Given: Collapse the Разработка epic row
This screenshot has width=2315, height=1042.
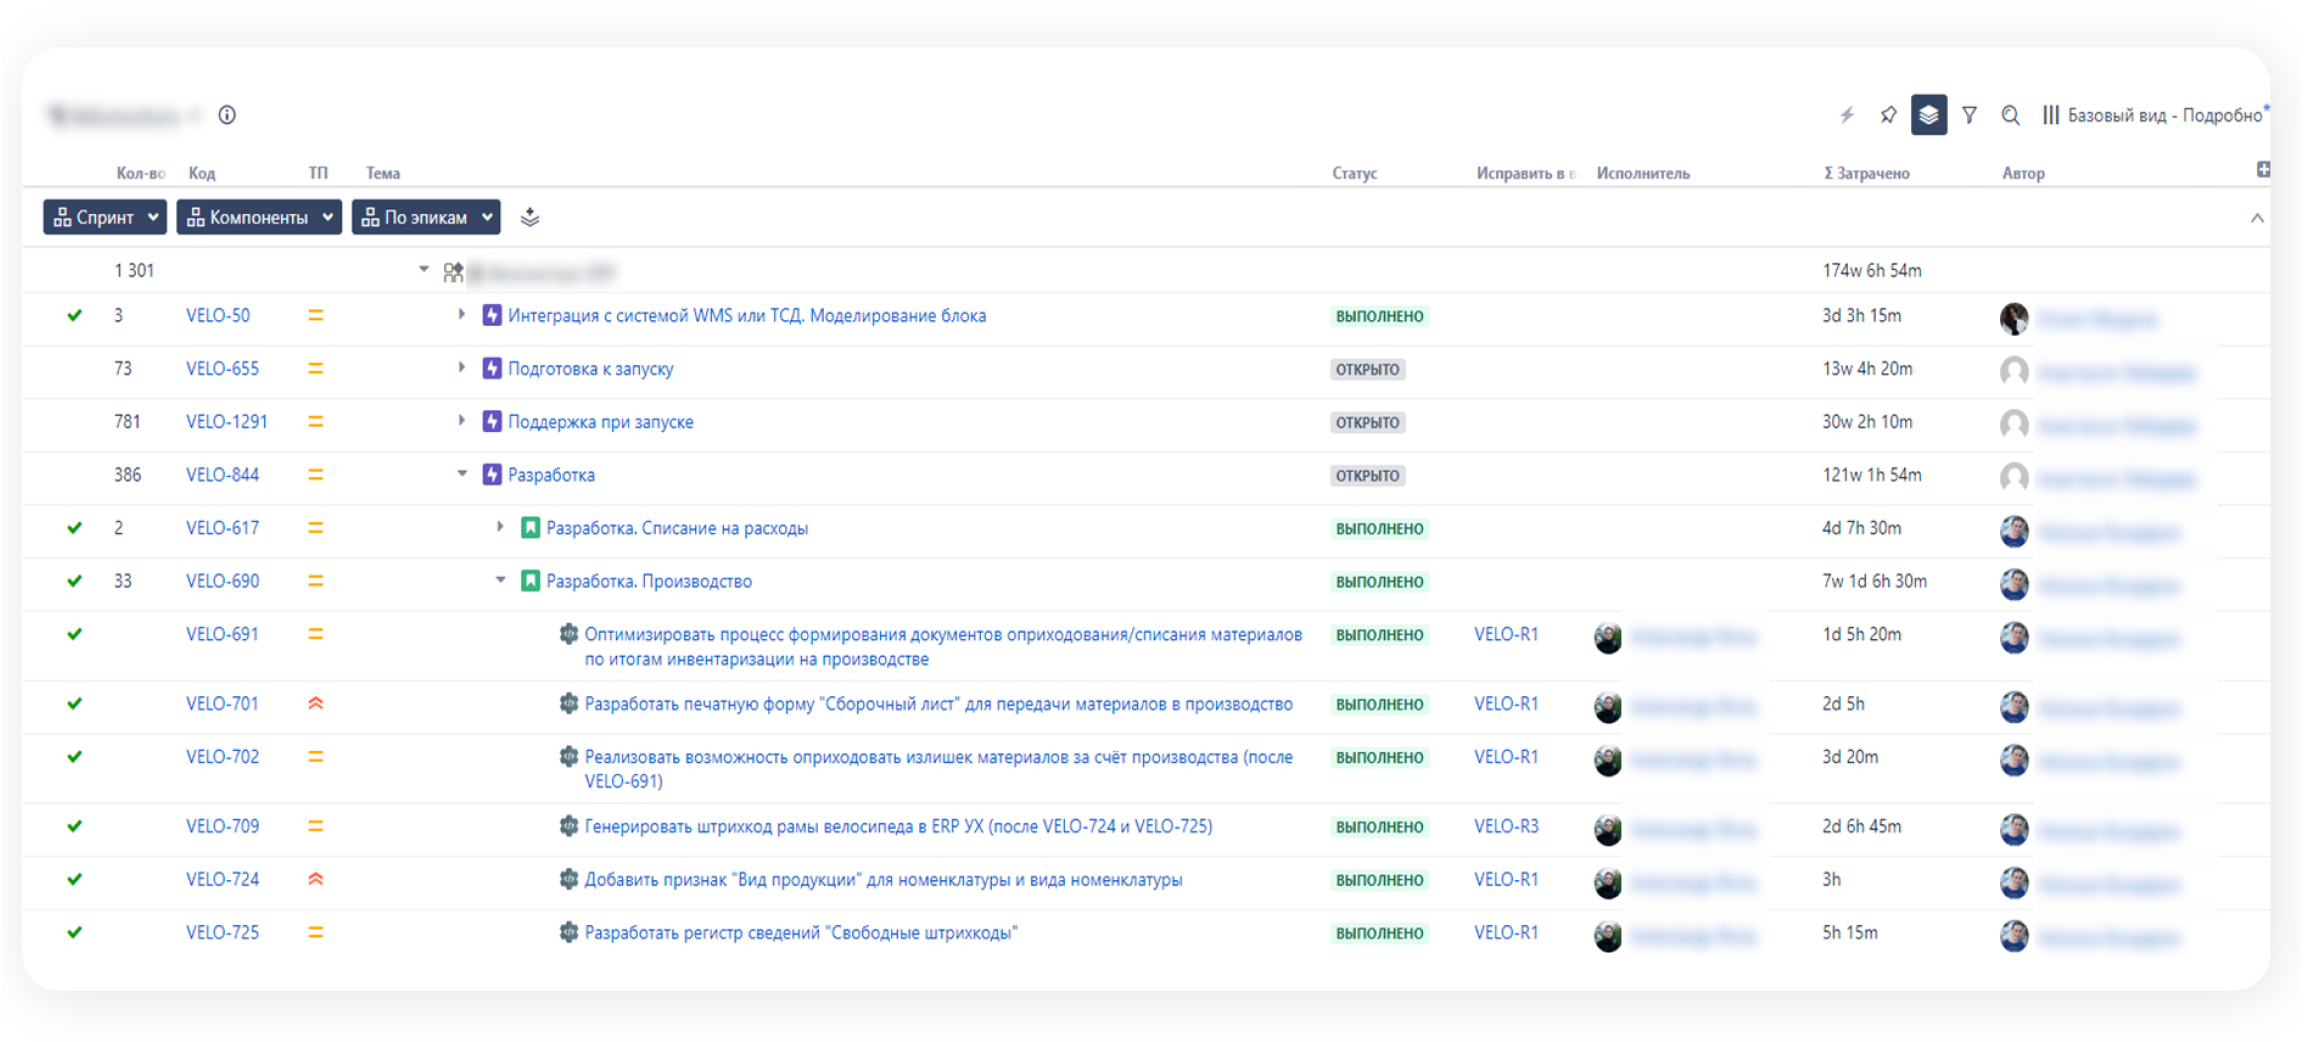Looking at the screenshot, I should pos(462,474).
